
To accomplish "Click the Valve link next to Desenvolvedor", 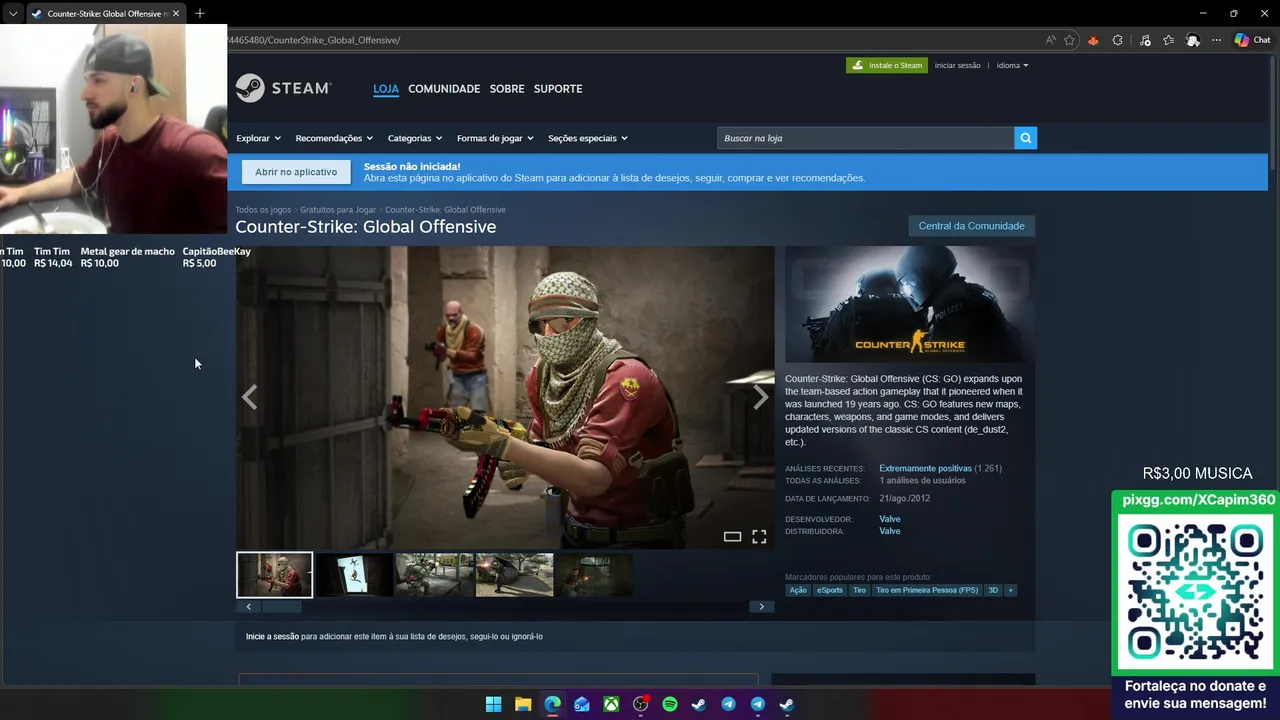I will [890, 519].
